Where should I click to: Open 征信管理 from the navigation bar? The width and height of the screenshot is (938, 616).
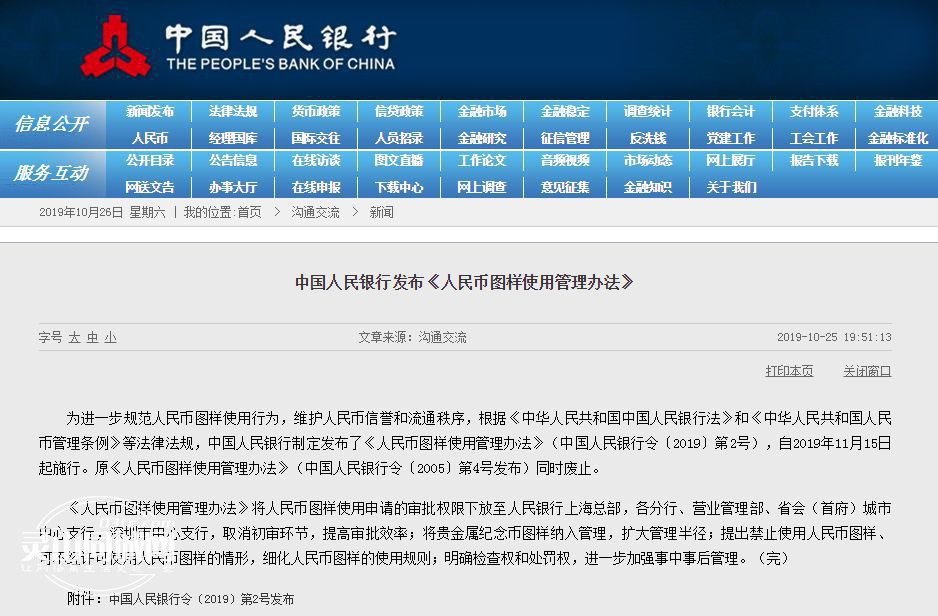pos(565,138)
